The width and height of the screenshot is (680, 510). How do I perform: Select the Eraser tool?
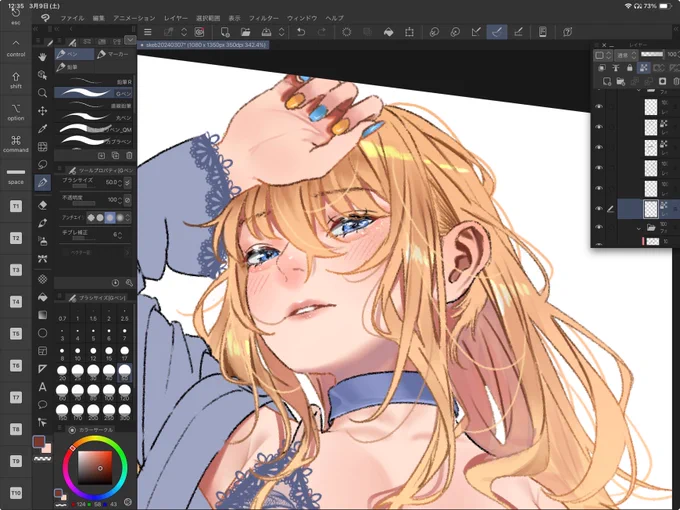click(x=42, y=205)
